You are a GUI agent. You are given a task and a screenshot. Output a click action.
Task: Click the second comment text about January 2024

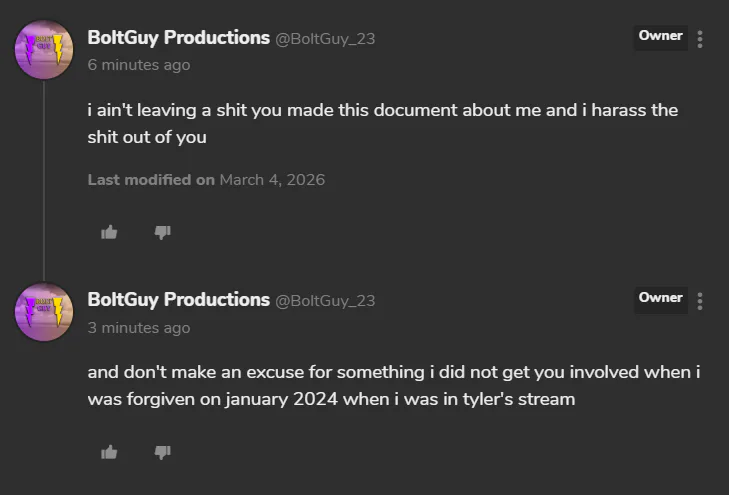(x=393, y=385)
